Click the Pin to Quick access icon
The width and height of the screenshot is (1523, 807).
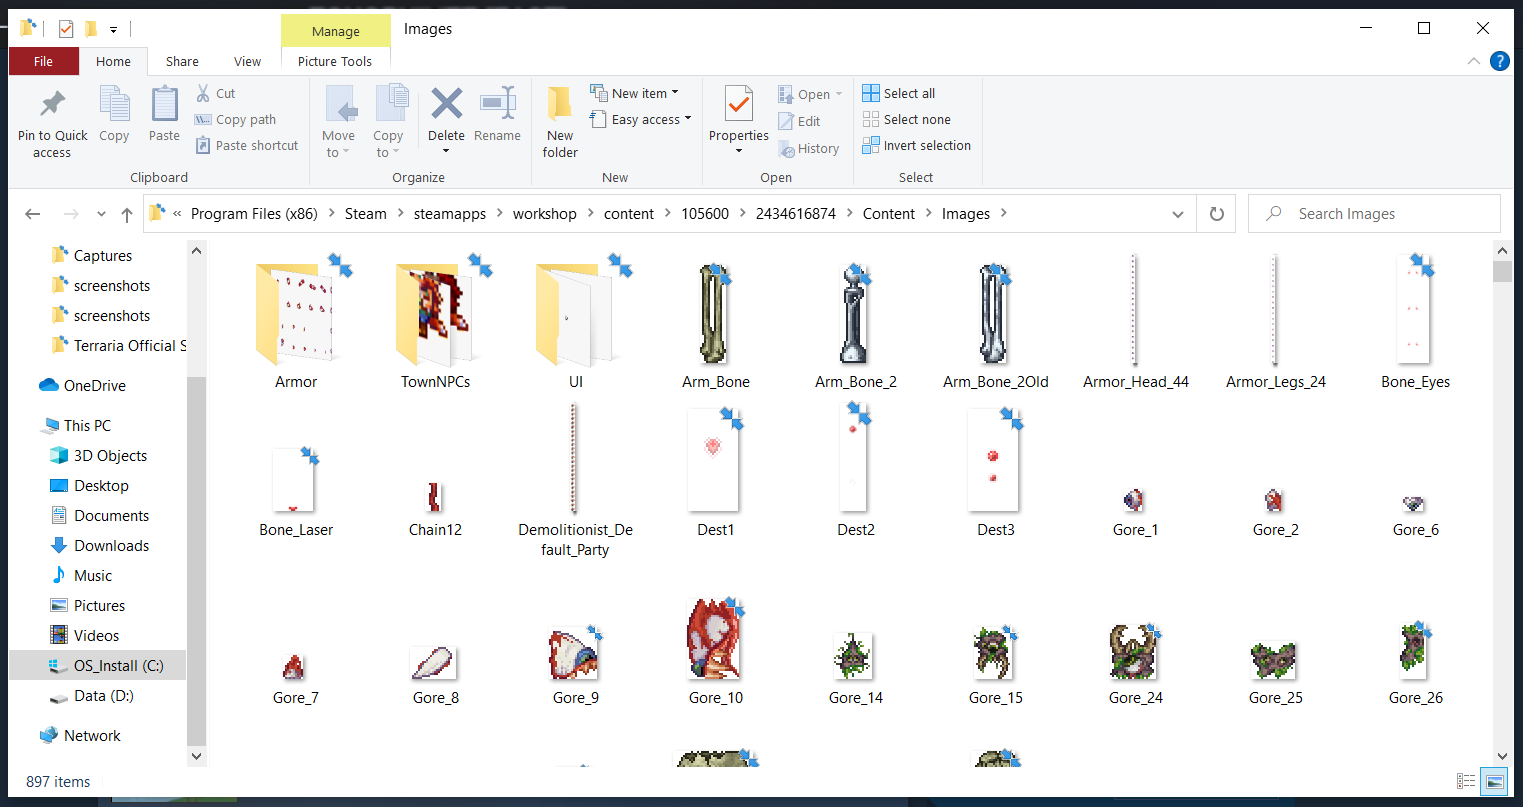click(52, 104)
